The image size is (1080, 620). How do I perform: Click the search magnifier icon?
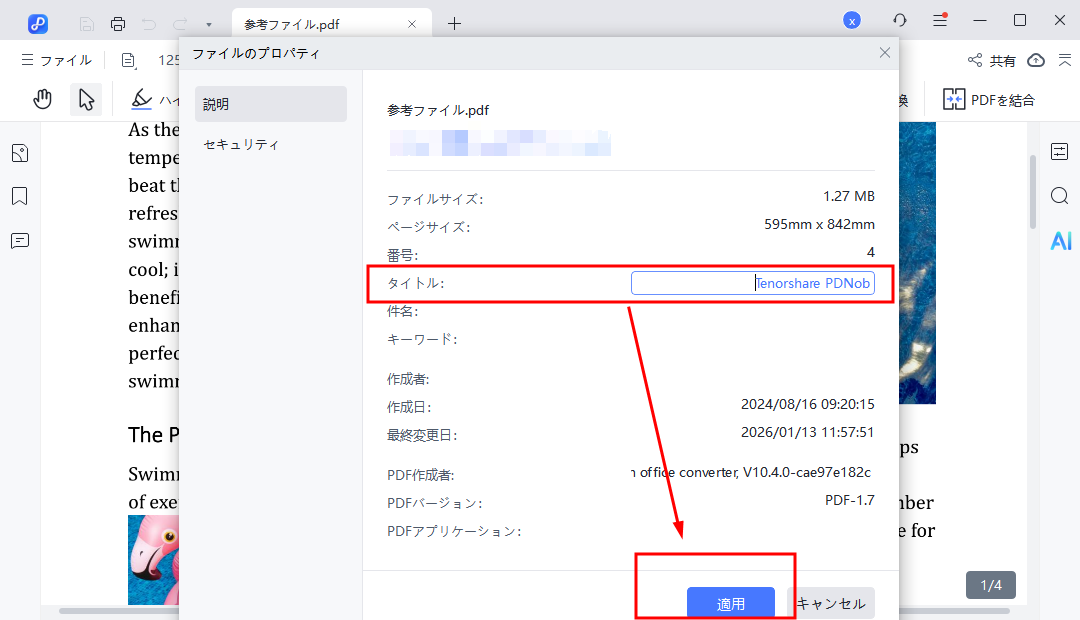click(1060, 196)
